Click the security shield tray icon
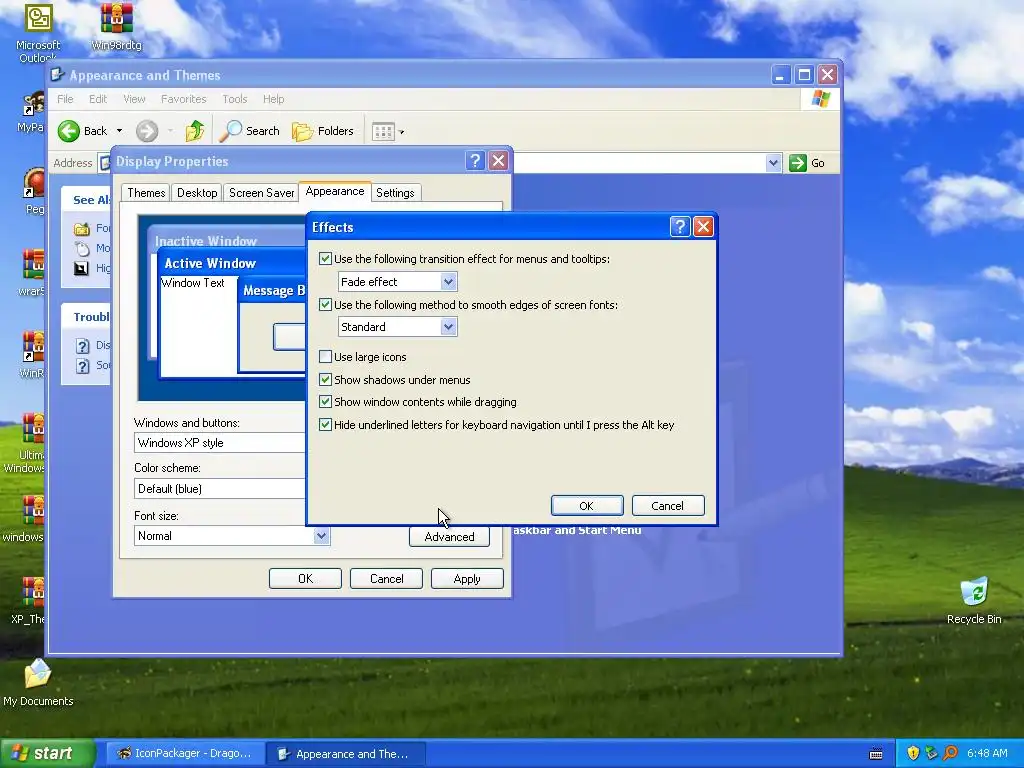The height and width of the screenshot is (768, 1024). click(x=913, y=753)
